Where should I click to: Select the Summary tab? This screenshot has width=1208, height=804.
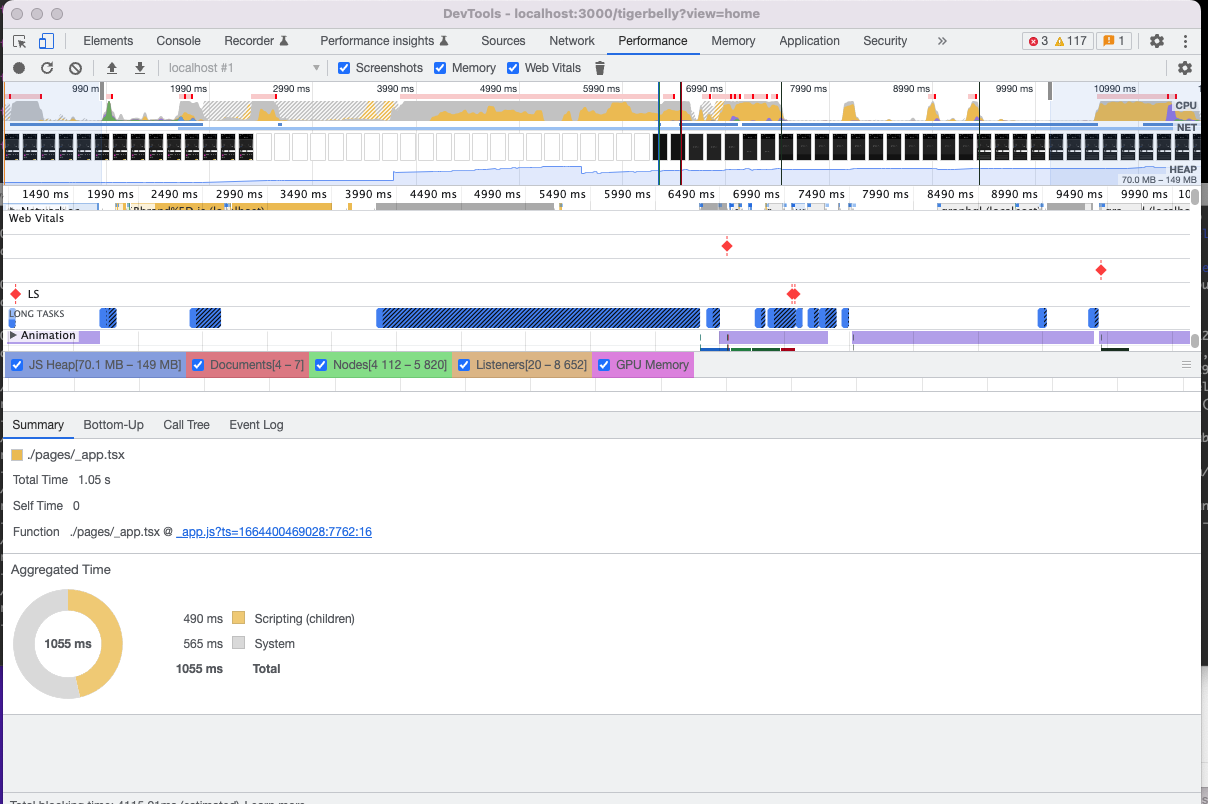[38, 425]
